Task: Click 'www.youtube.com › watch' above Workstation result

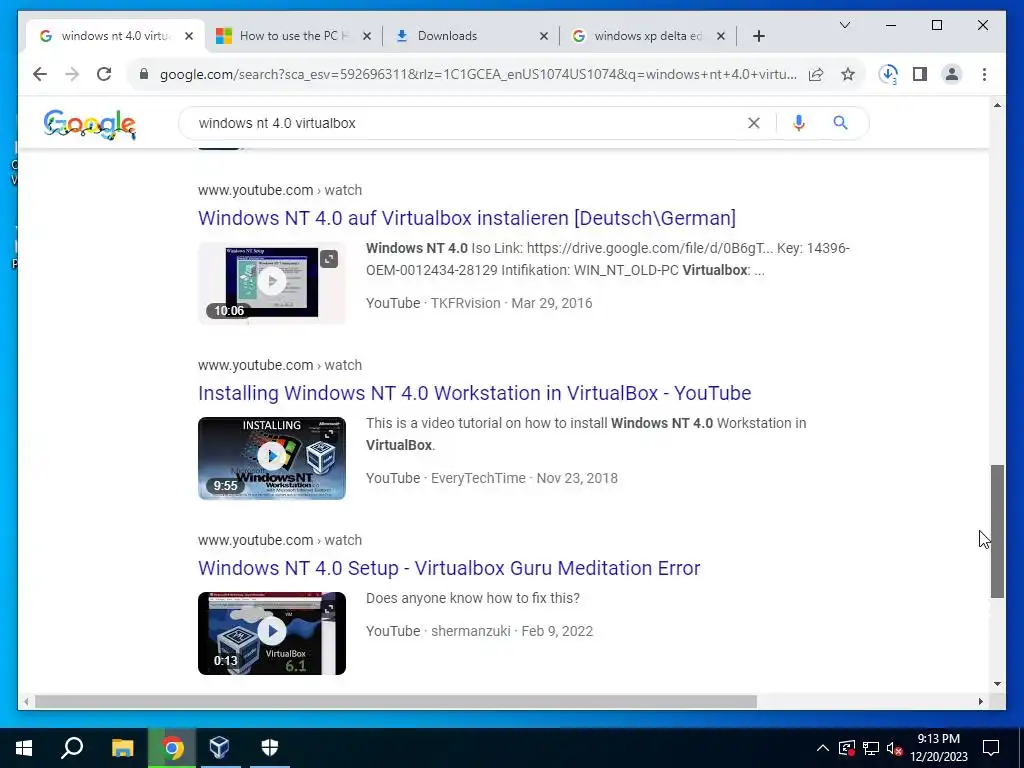Action: coord(280,365)
